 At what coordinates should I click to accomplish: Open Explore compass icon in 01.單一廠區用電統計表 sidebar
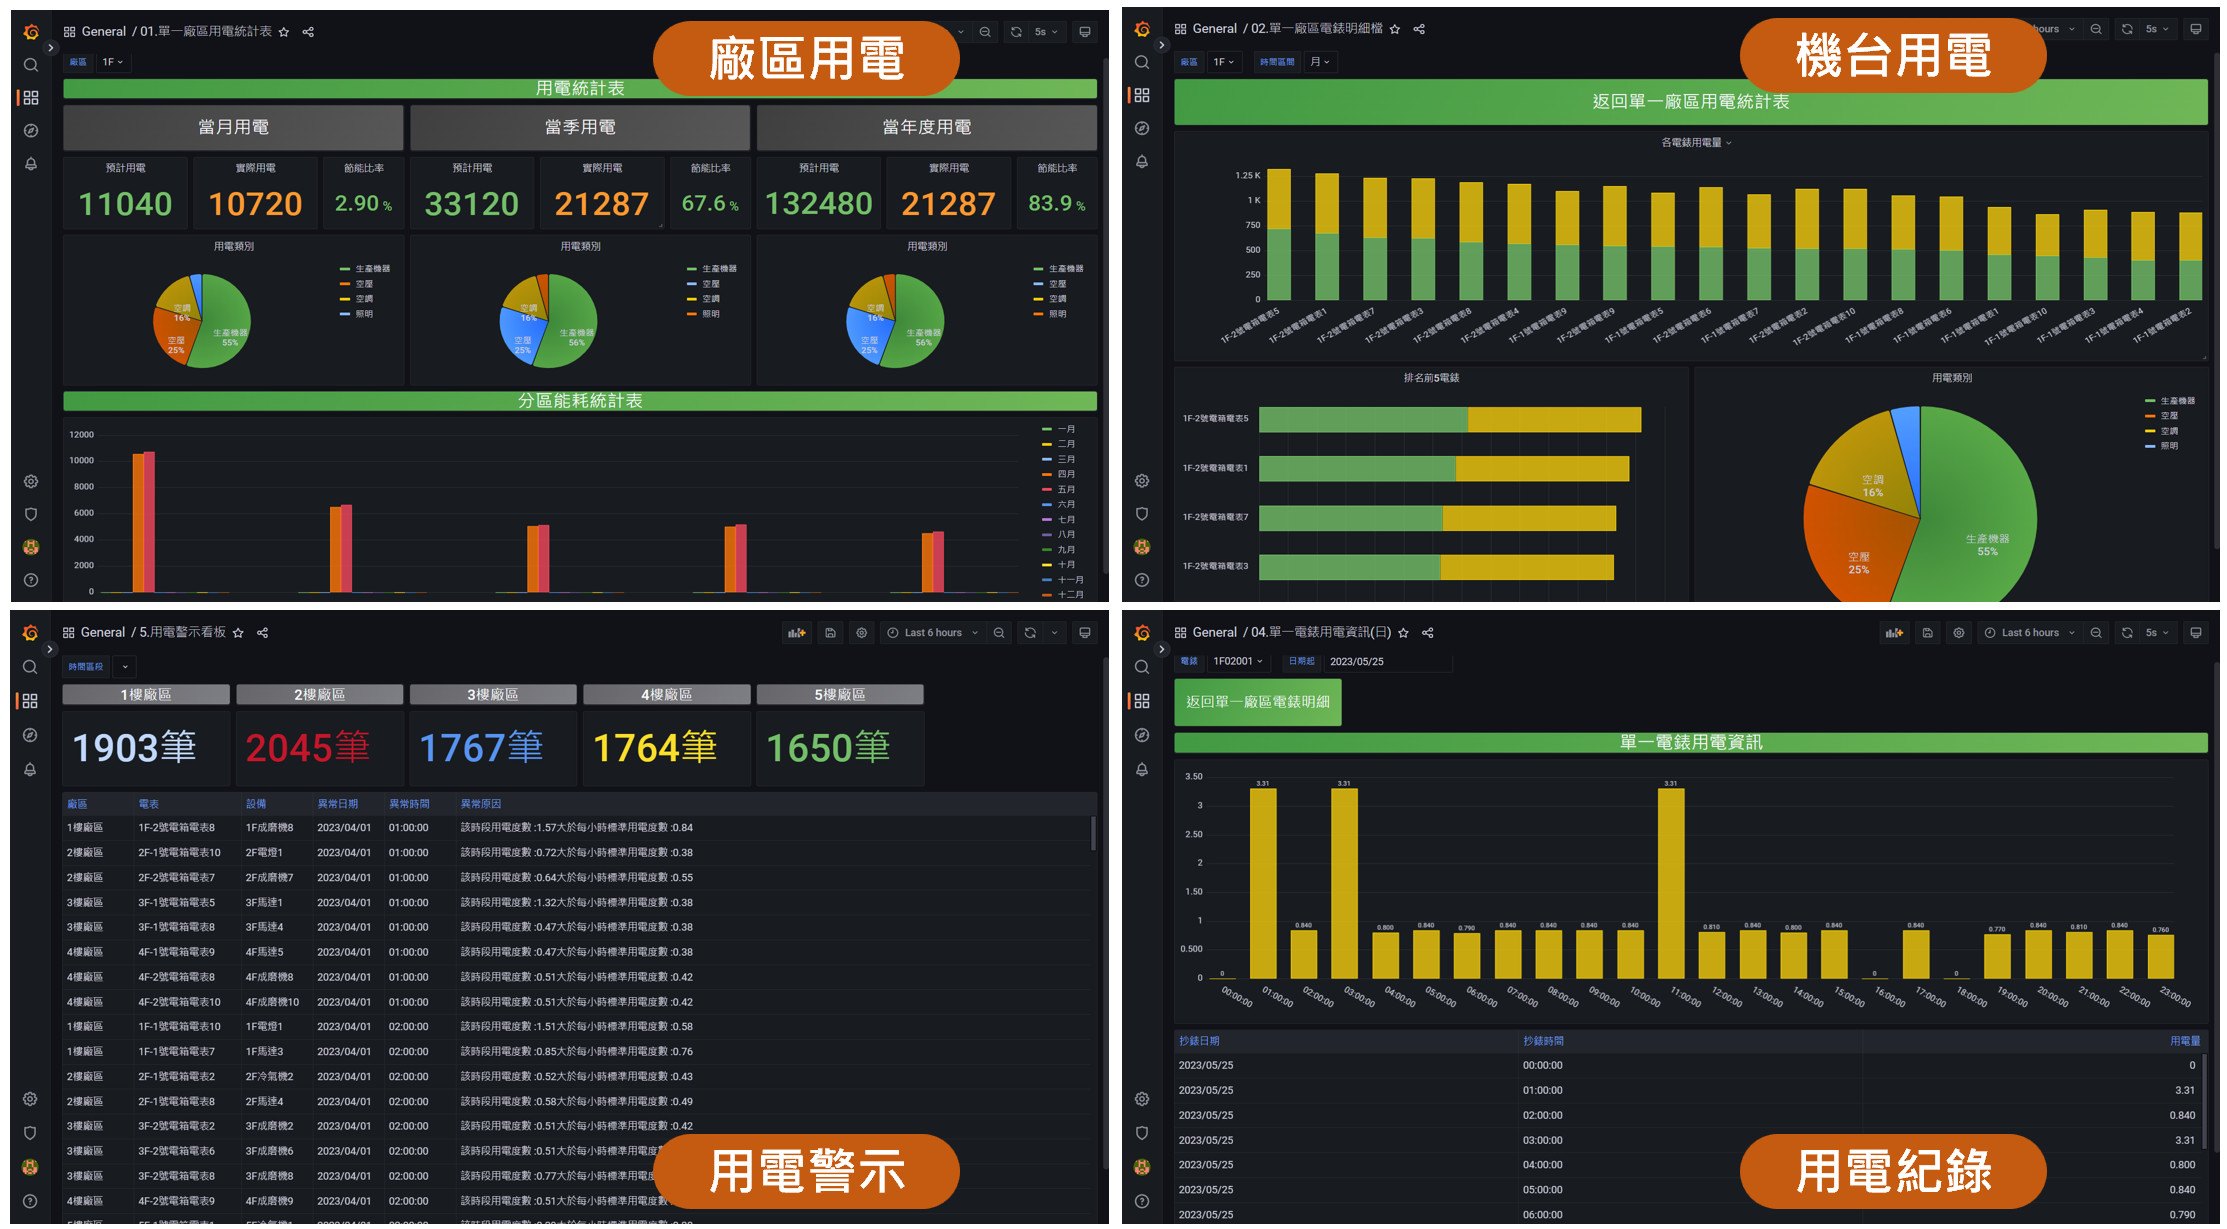[x=31, y=131]
